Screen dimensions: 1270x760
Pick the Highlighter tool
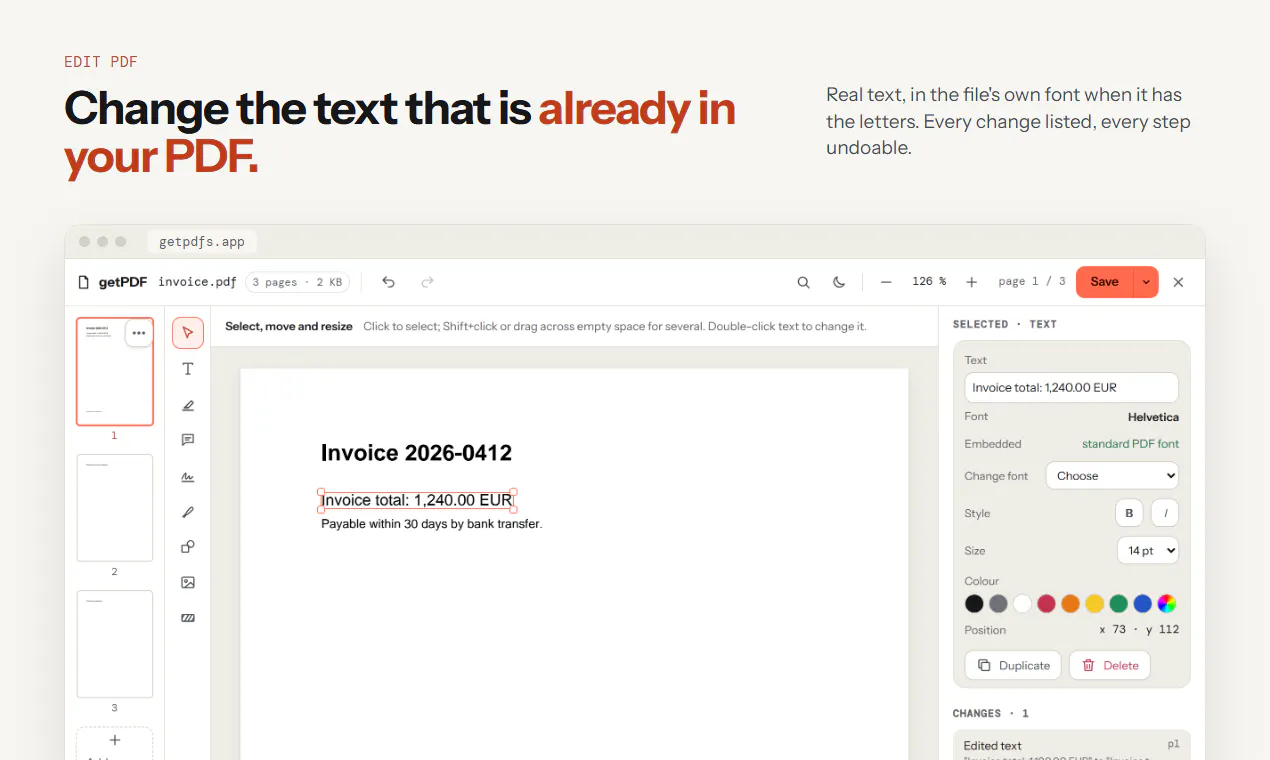188,405
